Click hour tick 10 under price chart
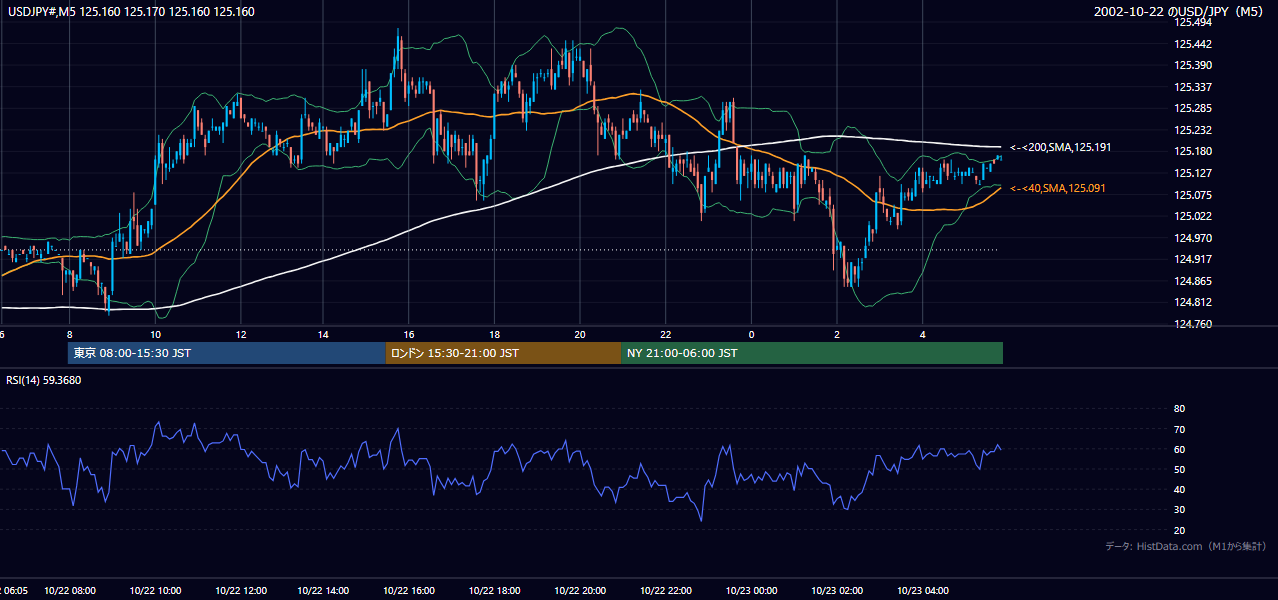The width and height of the screenshot is (1278, 600). tap(155, 334)
